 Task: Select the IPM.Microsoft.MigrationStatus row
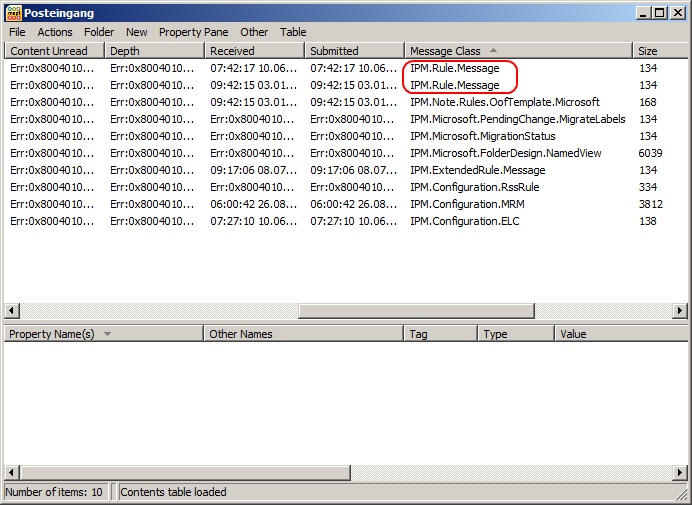click(x=346, y=136)
